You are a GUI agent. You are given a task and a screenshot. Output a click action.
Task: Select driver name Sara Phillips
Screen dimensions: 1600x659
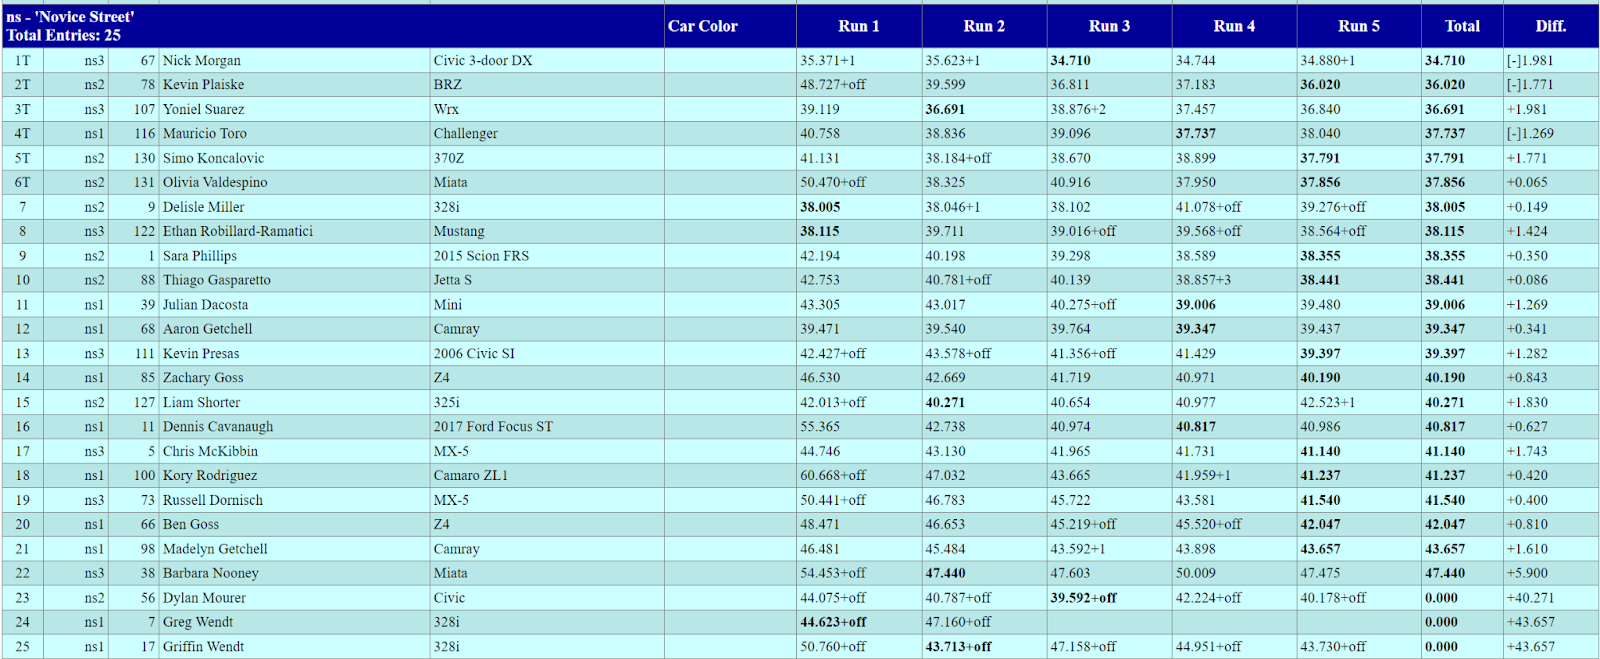(200, 256)
